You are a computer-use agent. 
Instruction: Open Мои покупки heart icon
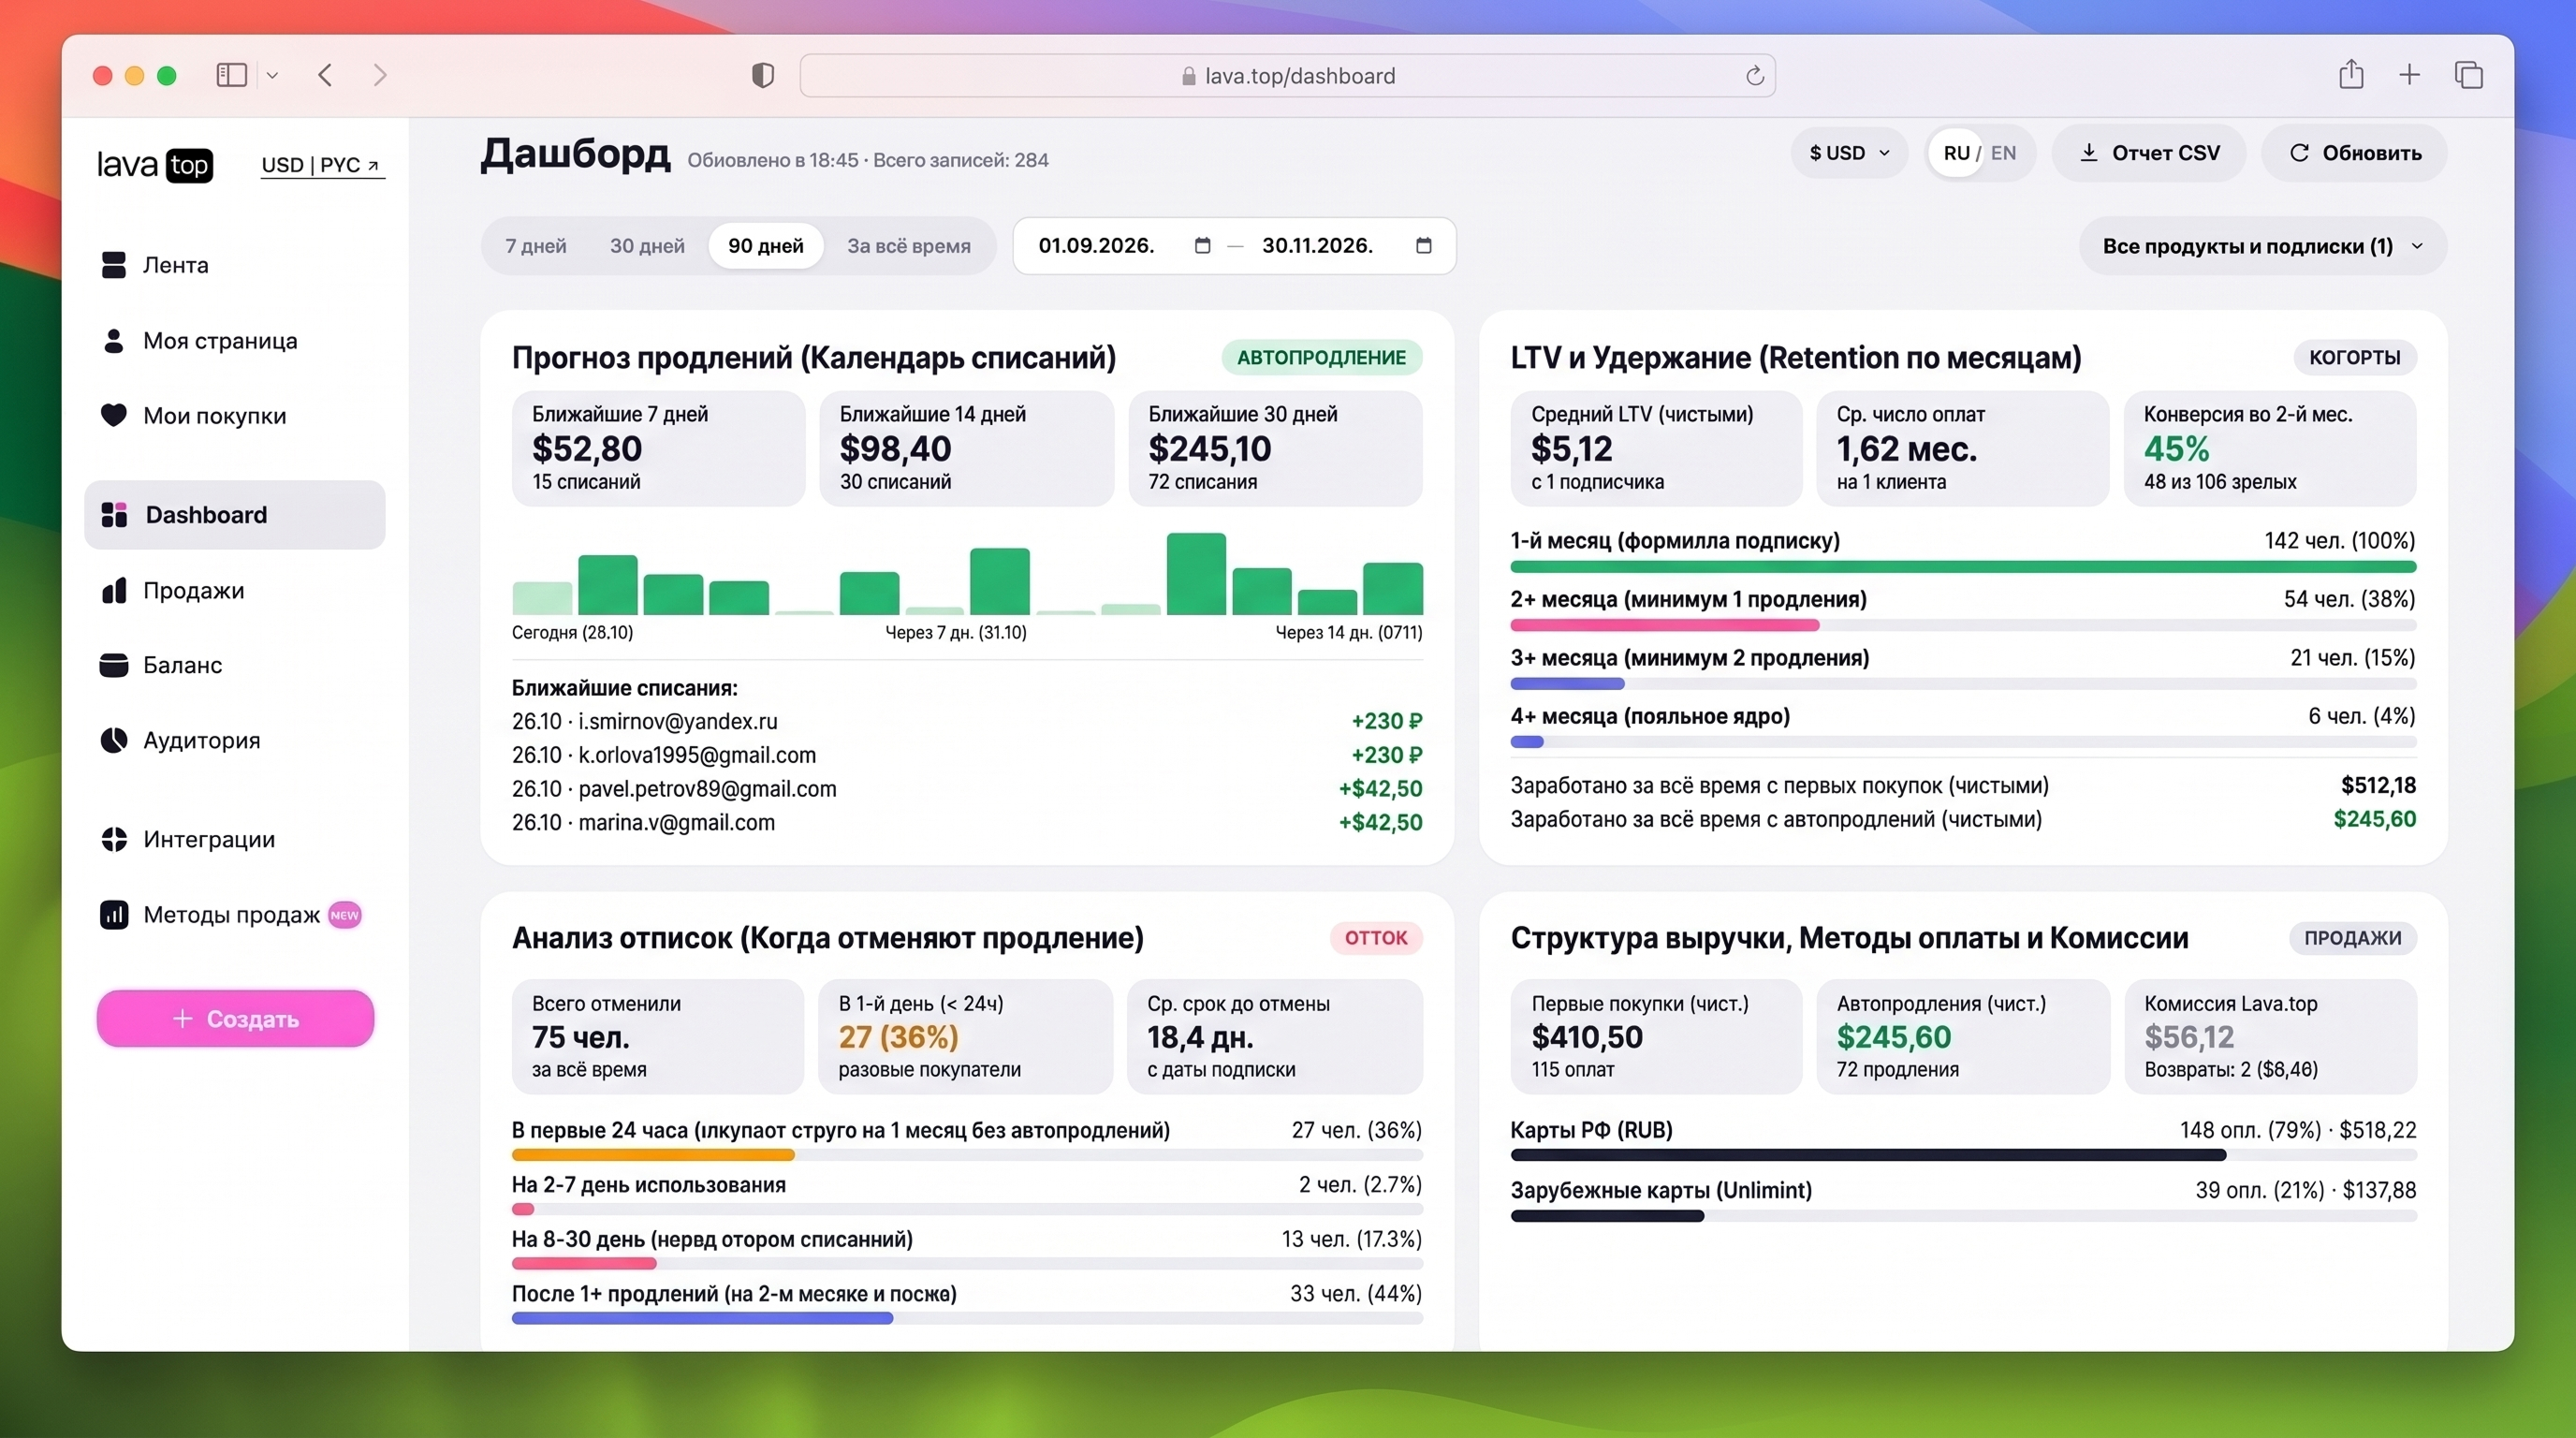point(114,415)
